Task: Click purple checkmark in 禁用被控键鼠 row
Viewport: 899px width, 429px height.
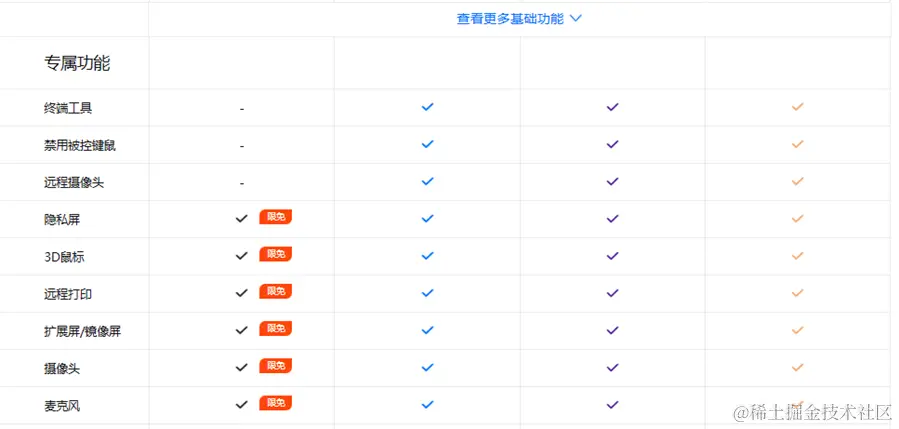Action: tap(612, 144)
